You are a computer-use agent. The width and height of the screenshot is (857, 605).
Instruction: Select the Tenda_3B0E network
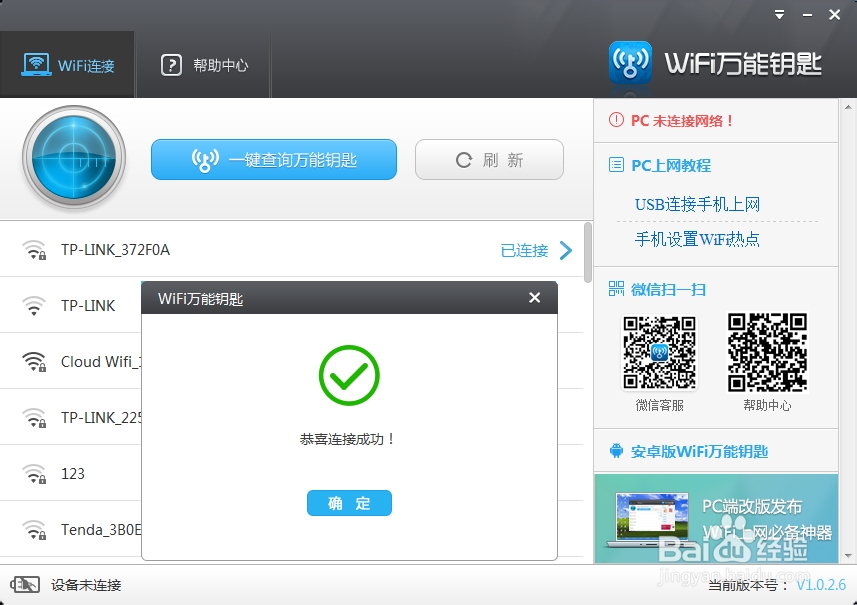(x=71, y=530)
